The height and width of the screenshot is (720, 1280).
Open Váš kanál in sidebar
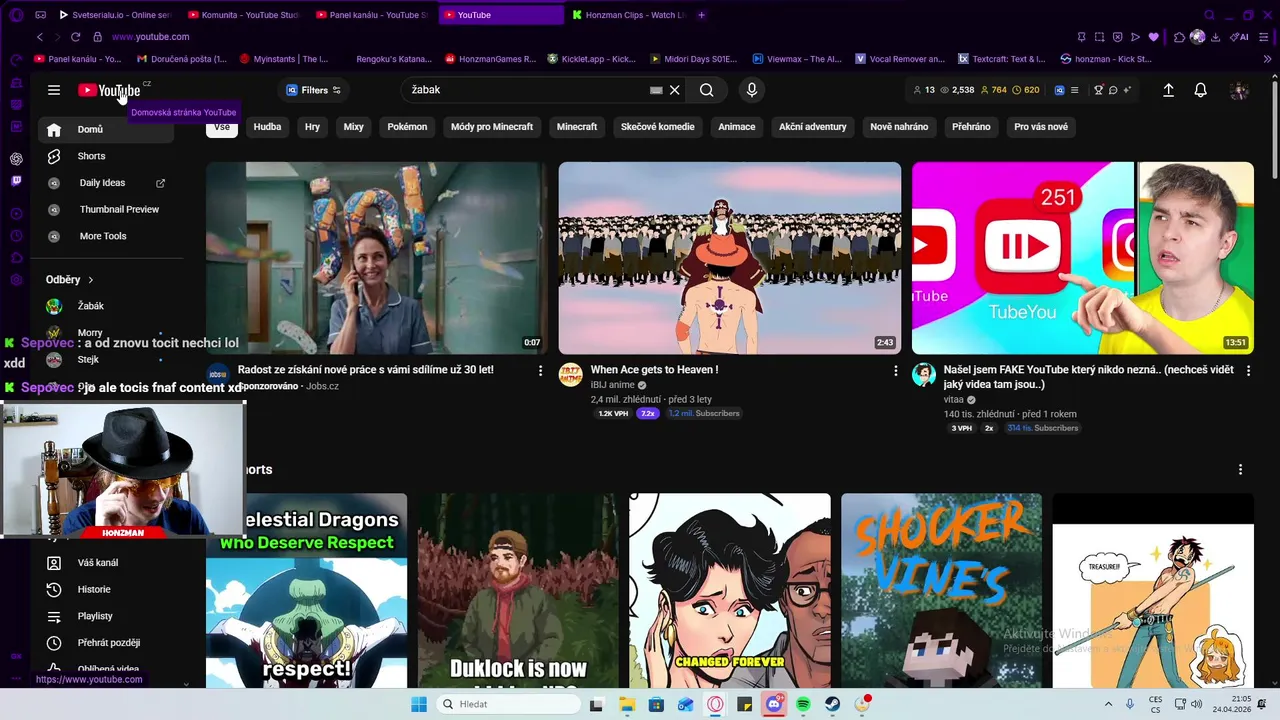pos(106,563)
